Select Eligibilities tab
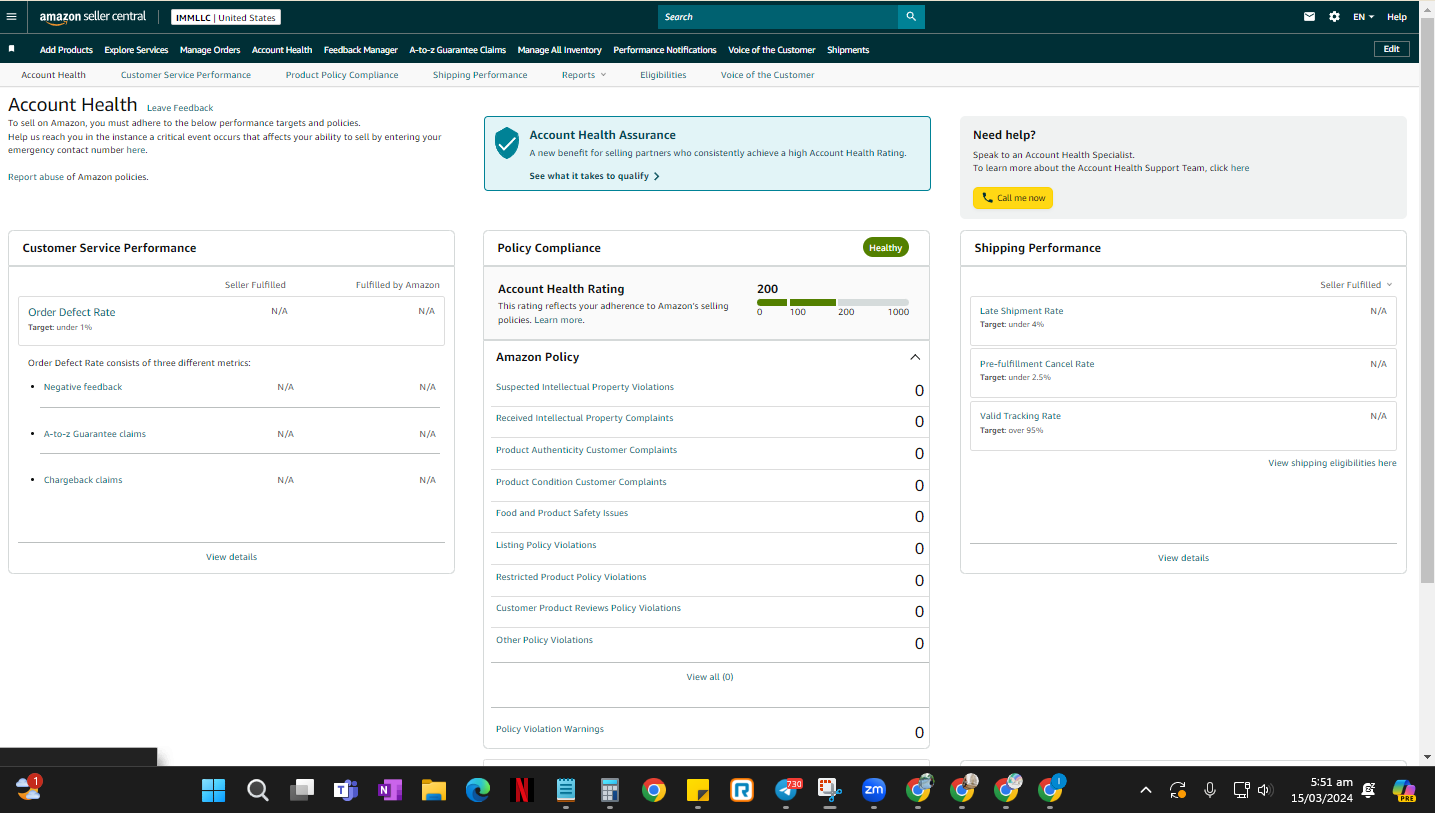Image resolution: width=1435 pixels, height=813 pixels. coord(663,75)
